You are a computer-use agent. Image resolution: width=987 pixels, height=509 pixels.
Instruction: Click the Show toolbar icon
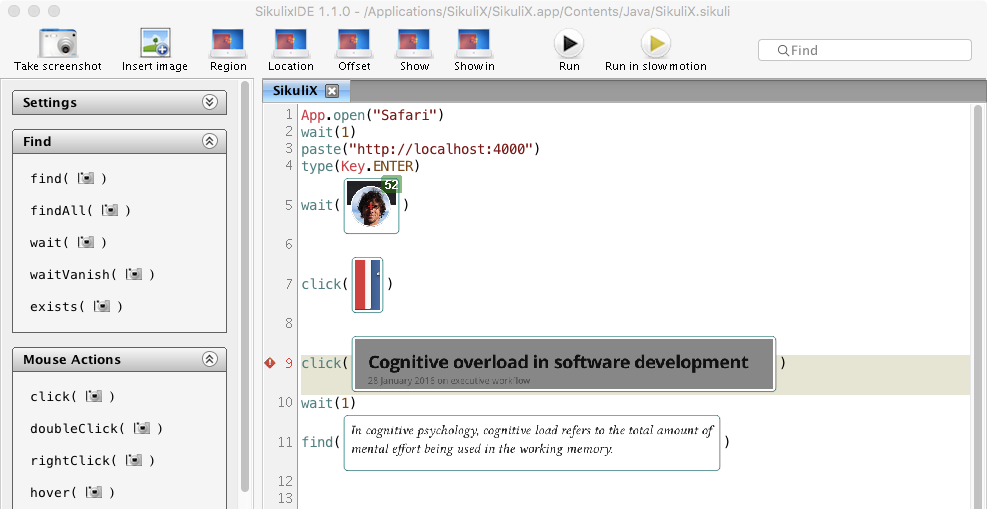pos(414,44)
